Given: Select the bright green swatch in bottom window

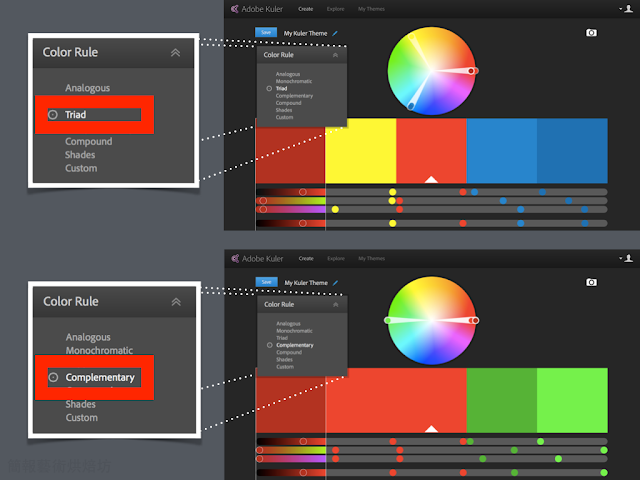Looking at the screenshot, I should point(572,400).
